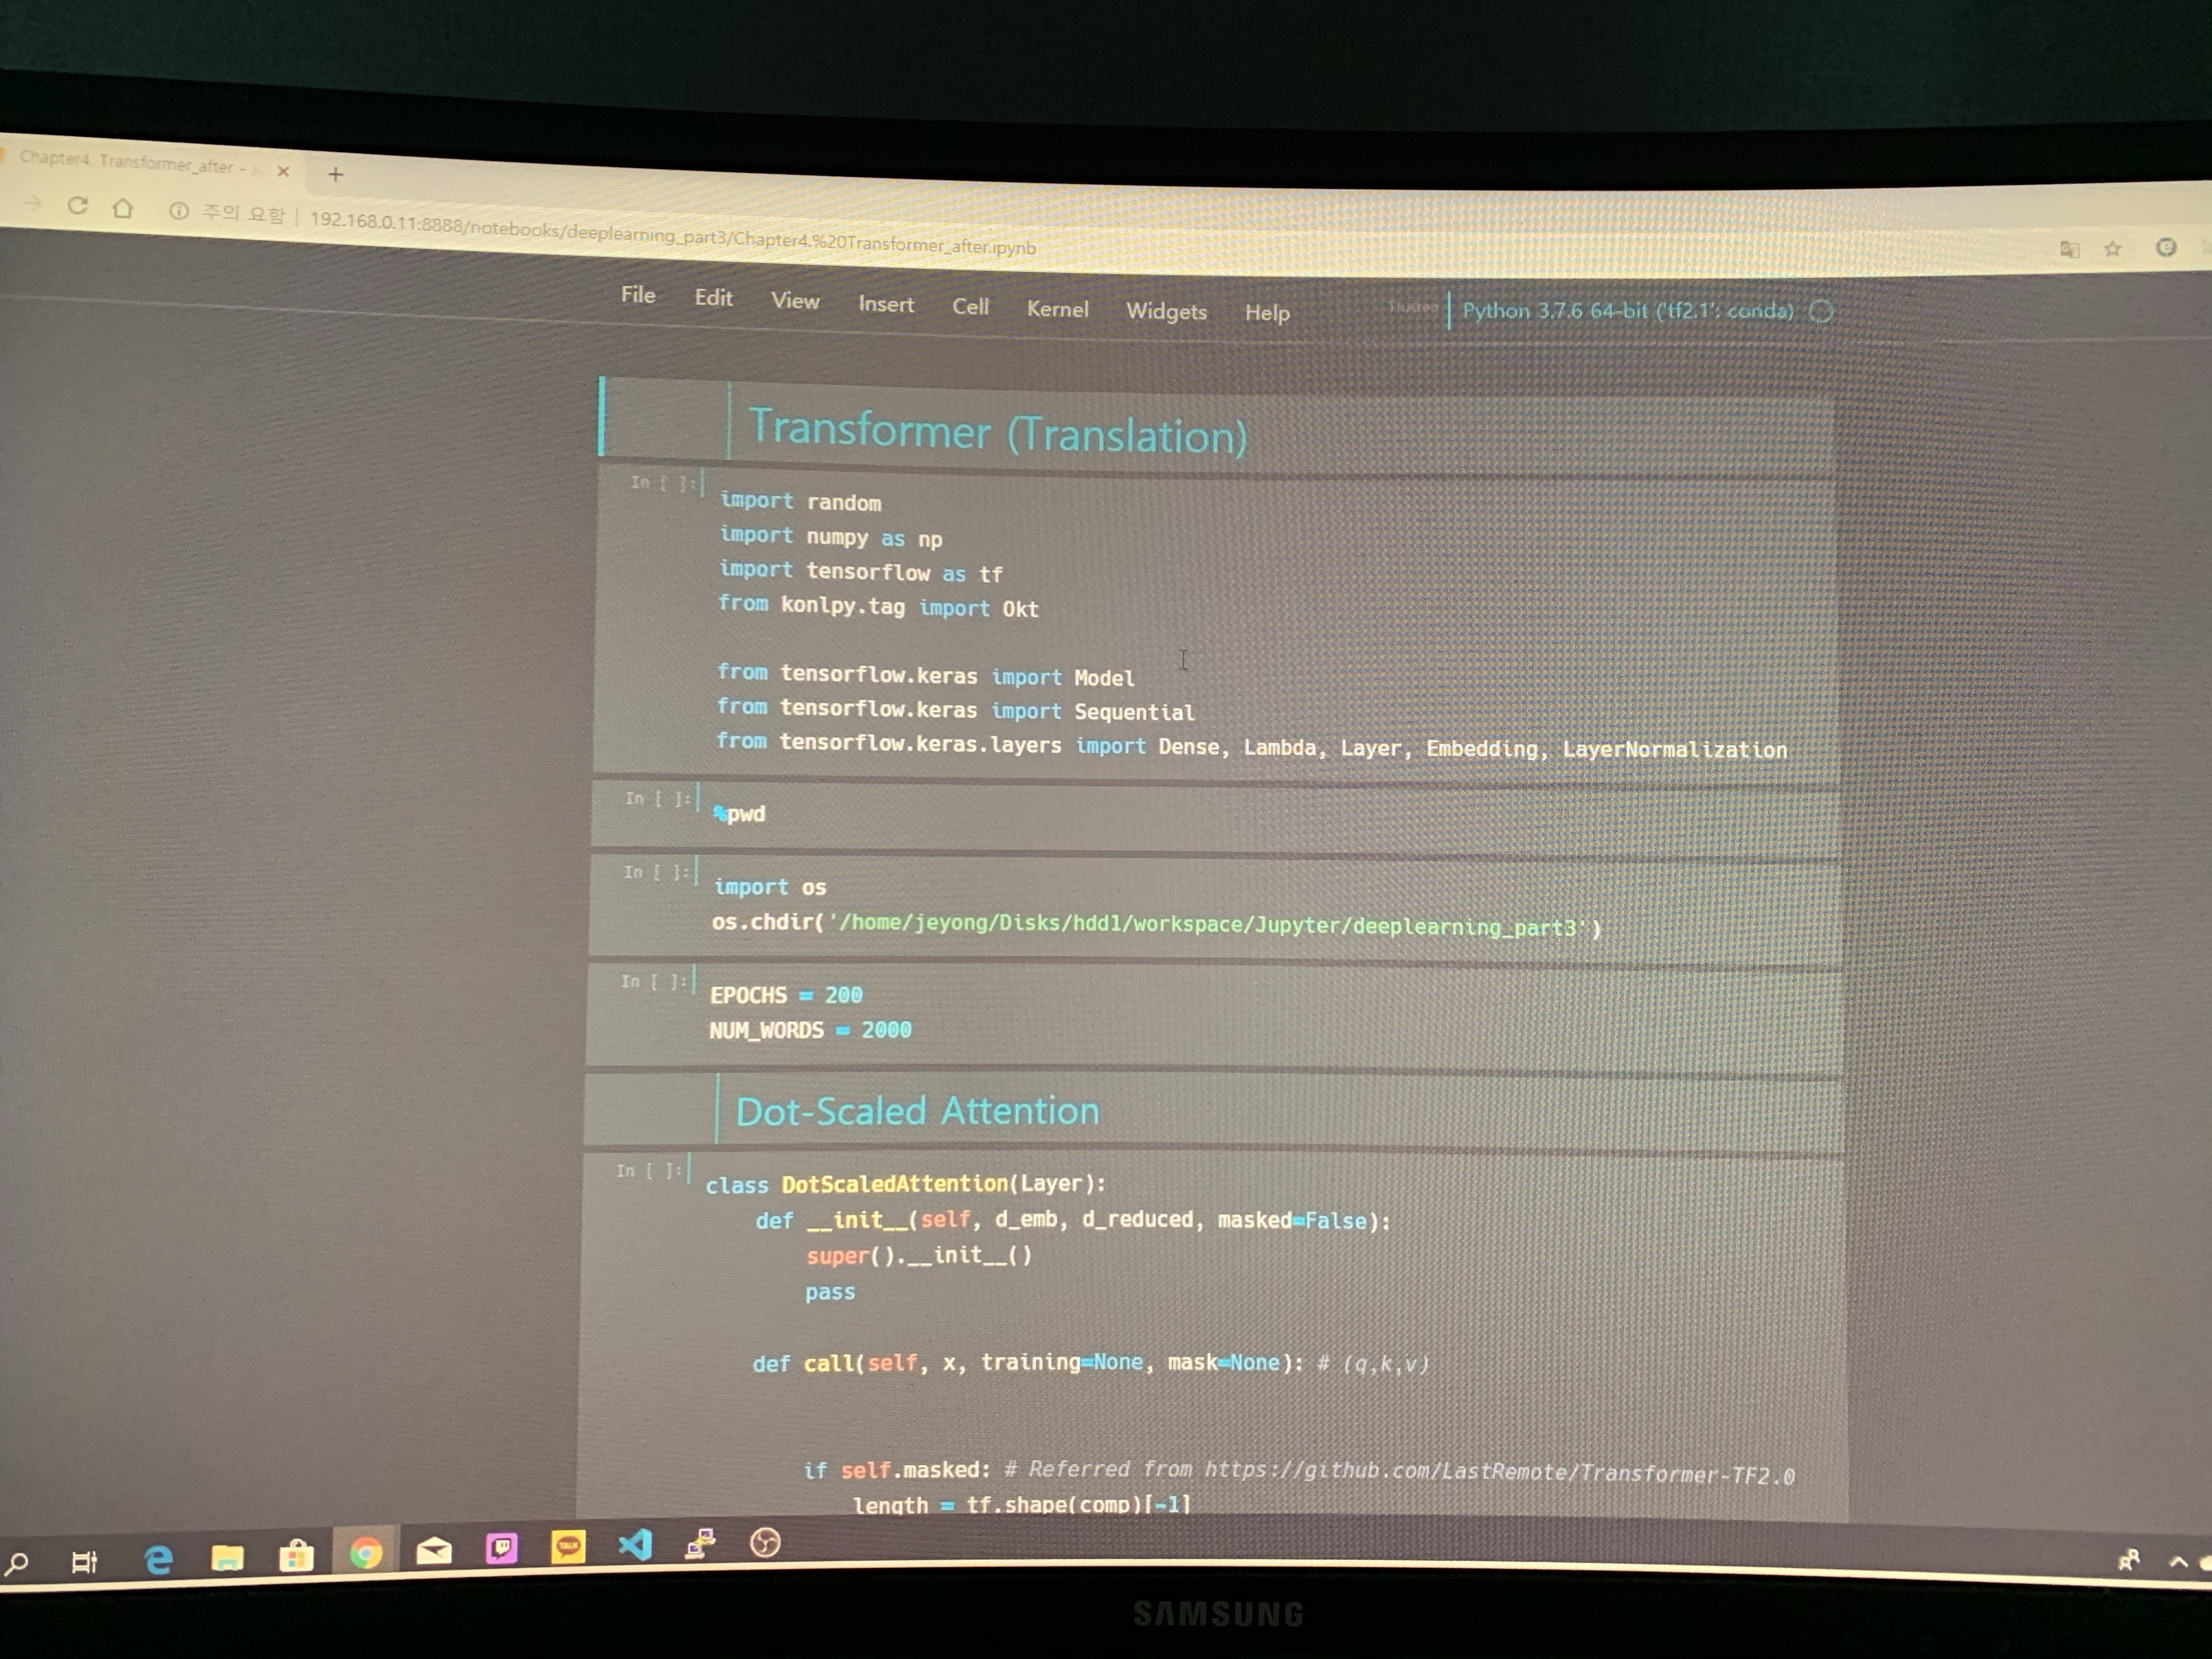Reload the page with the refresh icon

click(x=77, y=206)
